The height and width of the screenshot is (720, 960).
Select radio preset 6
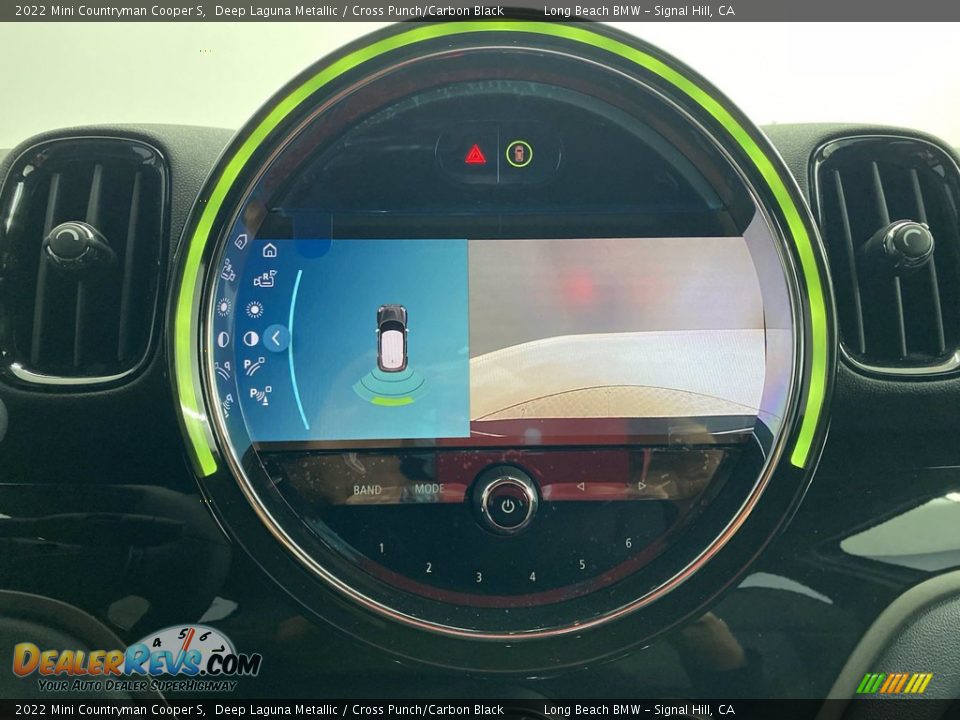point(628,543)
